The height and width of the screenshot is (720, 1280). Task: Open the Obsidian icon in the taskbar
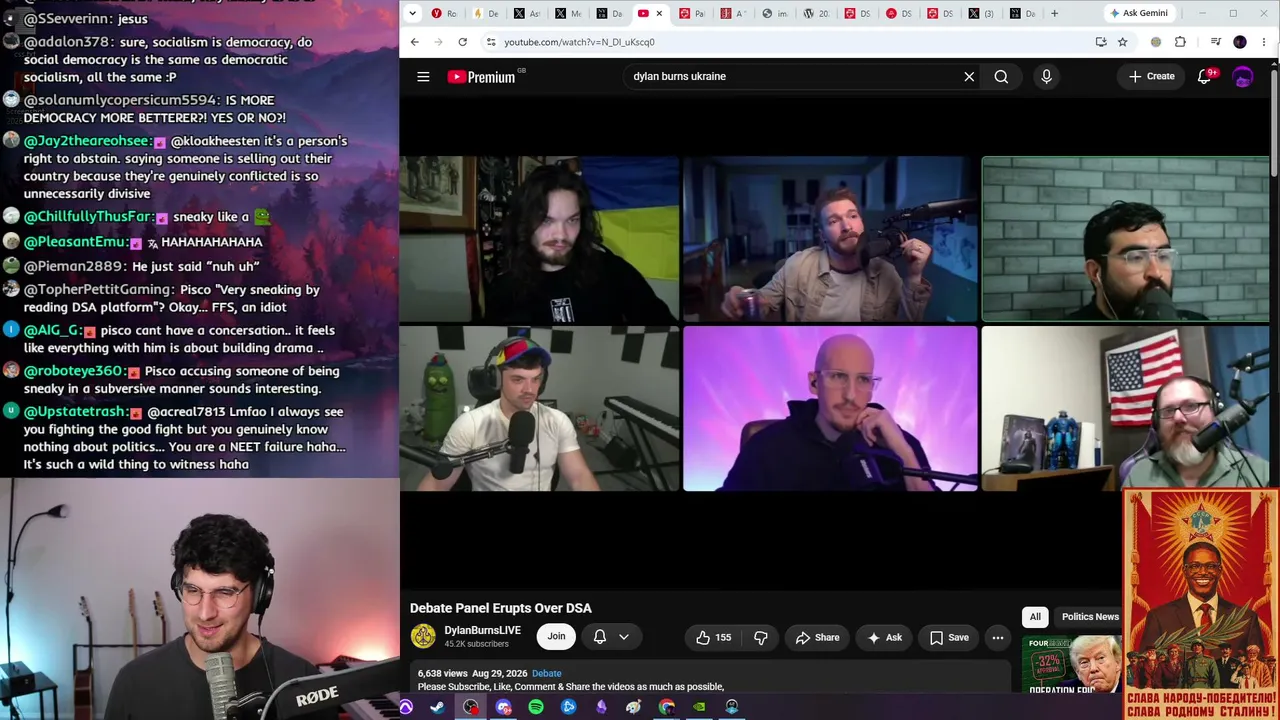point(601,707)
